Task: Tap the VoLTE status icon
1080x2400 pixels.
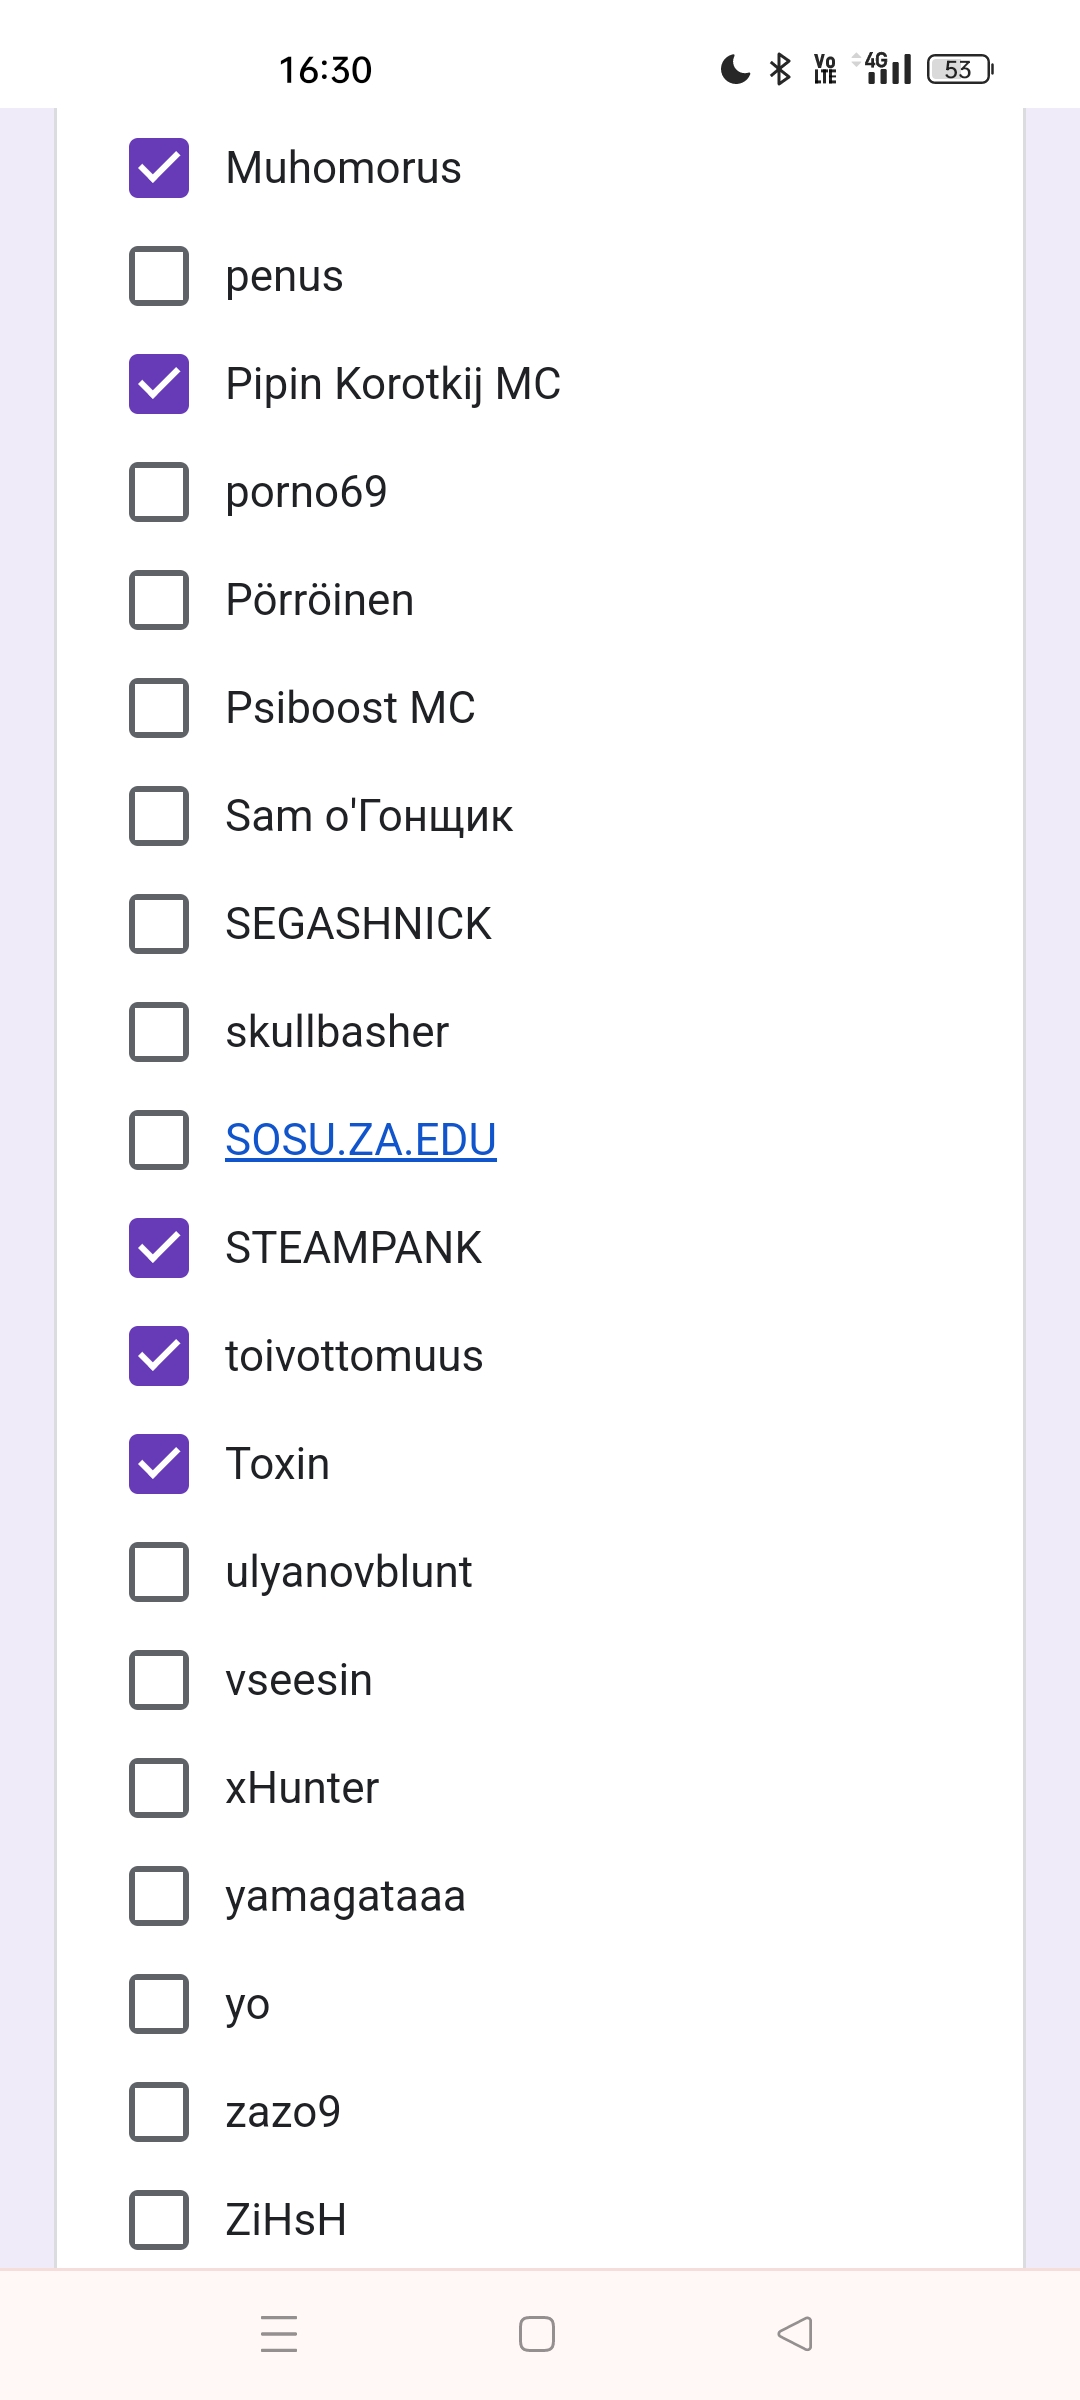Action: point(825,69)
